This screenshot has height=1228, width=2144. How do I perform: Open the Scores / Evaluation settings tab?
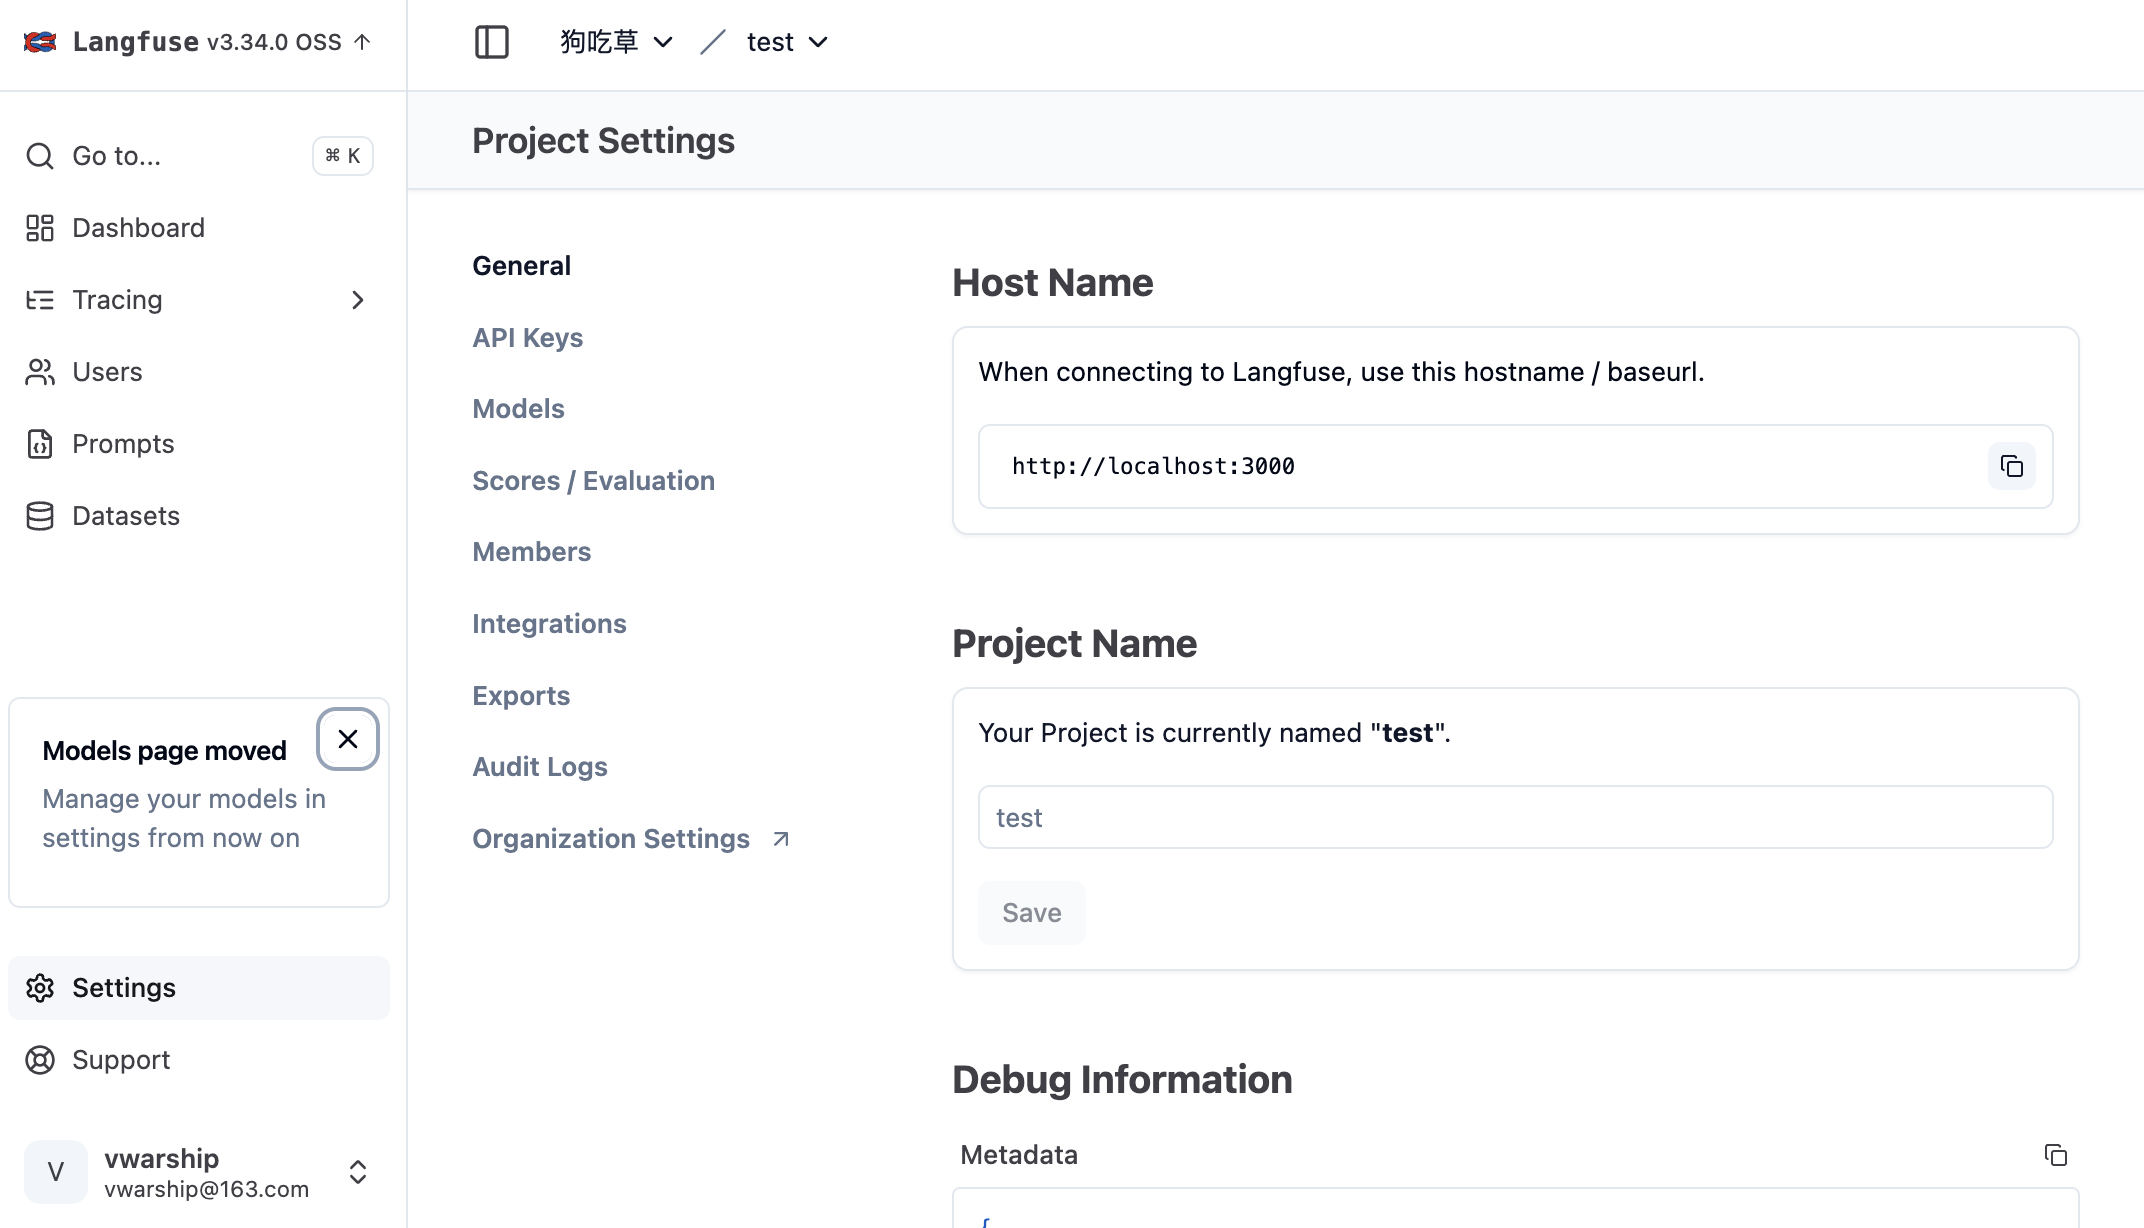(593, 481)
